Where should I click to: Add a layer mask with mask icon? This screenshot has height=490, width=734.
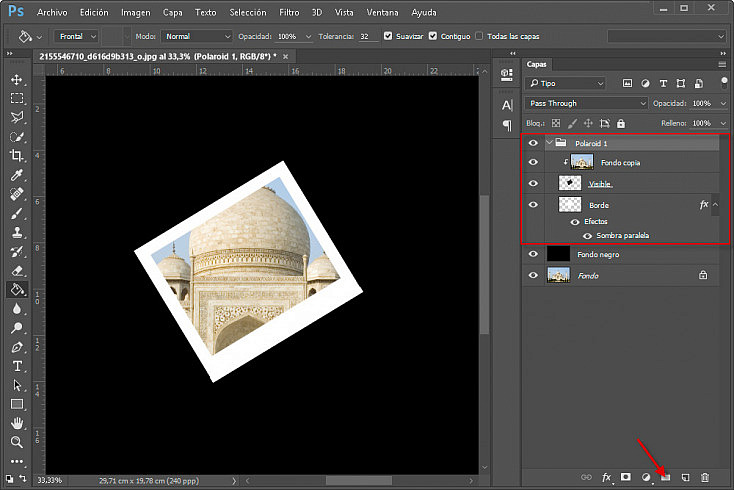click(625, 477)
